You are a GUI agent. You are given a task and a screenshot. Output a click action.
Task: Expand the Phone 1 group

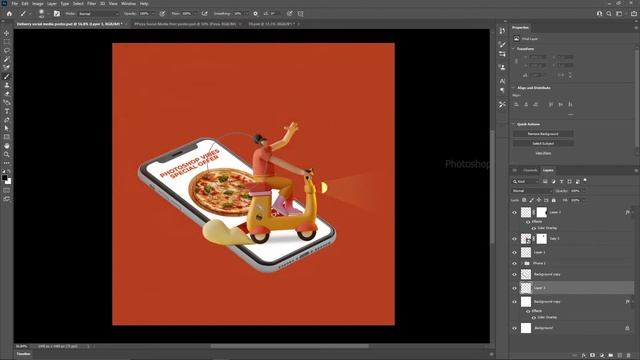[522, 264]
